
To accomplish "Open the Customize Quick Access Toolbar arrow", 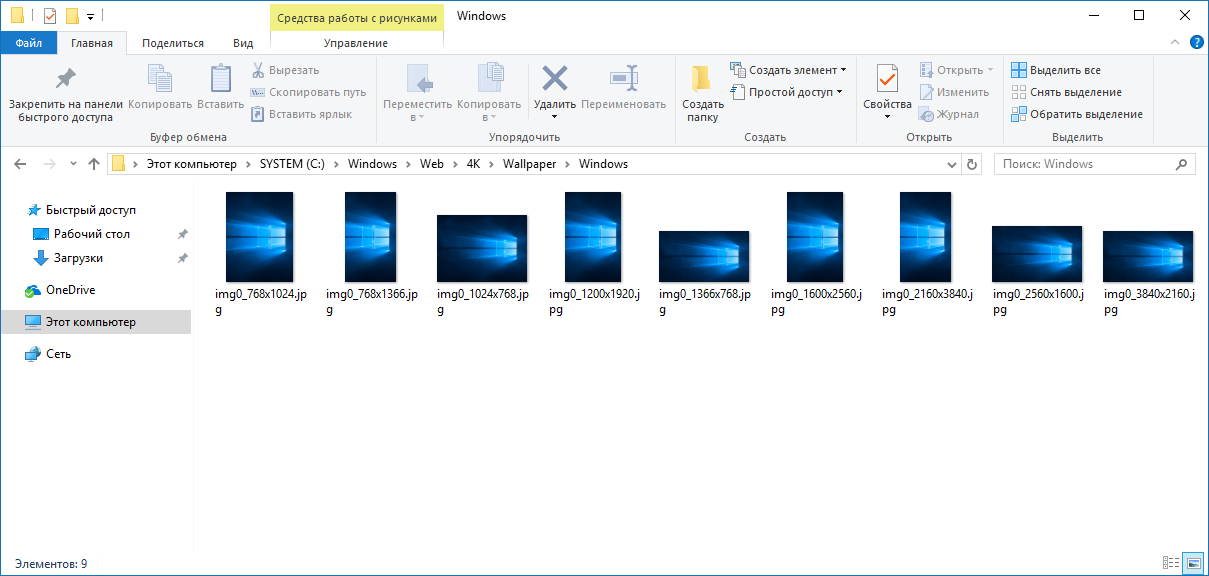I will (90, 17).
